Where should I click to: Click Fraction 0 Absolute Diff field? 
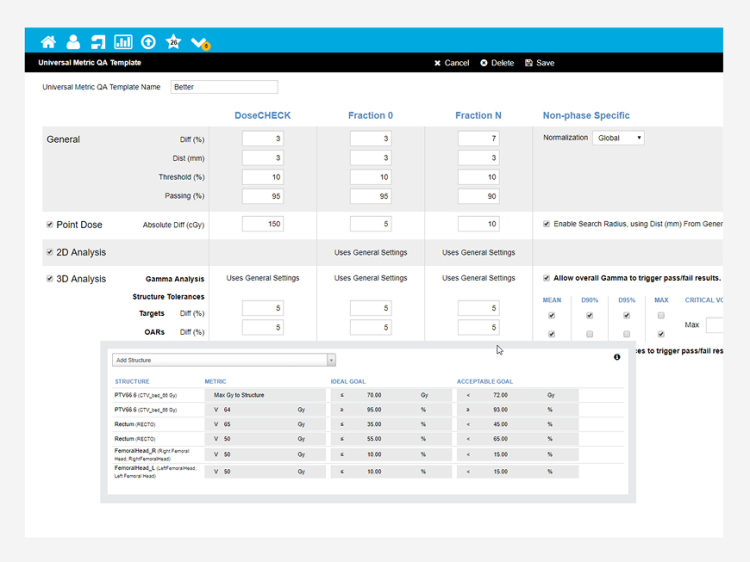coord(371,224)
